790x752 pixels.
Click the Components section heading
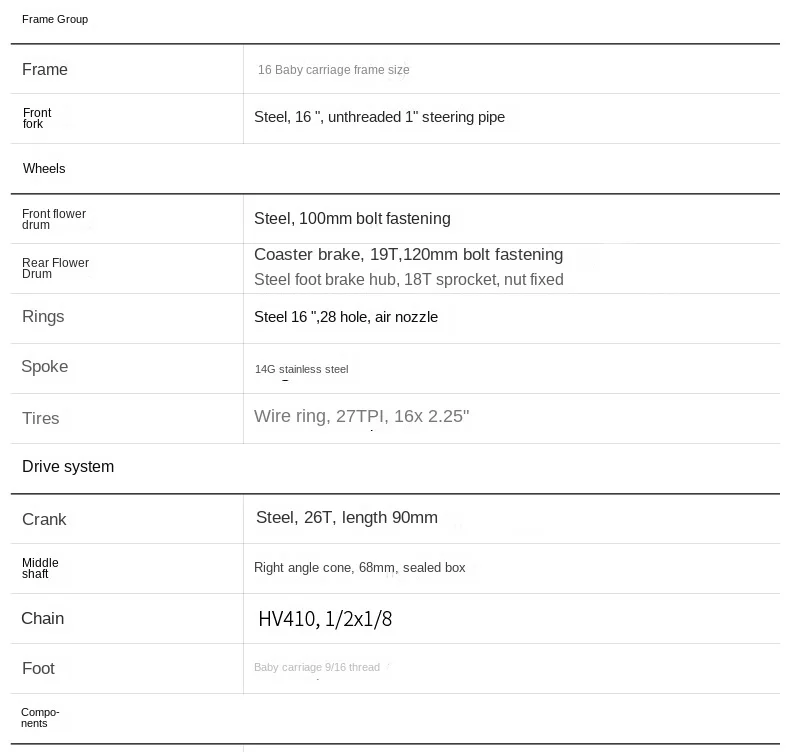click(40, 718)
